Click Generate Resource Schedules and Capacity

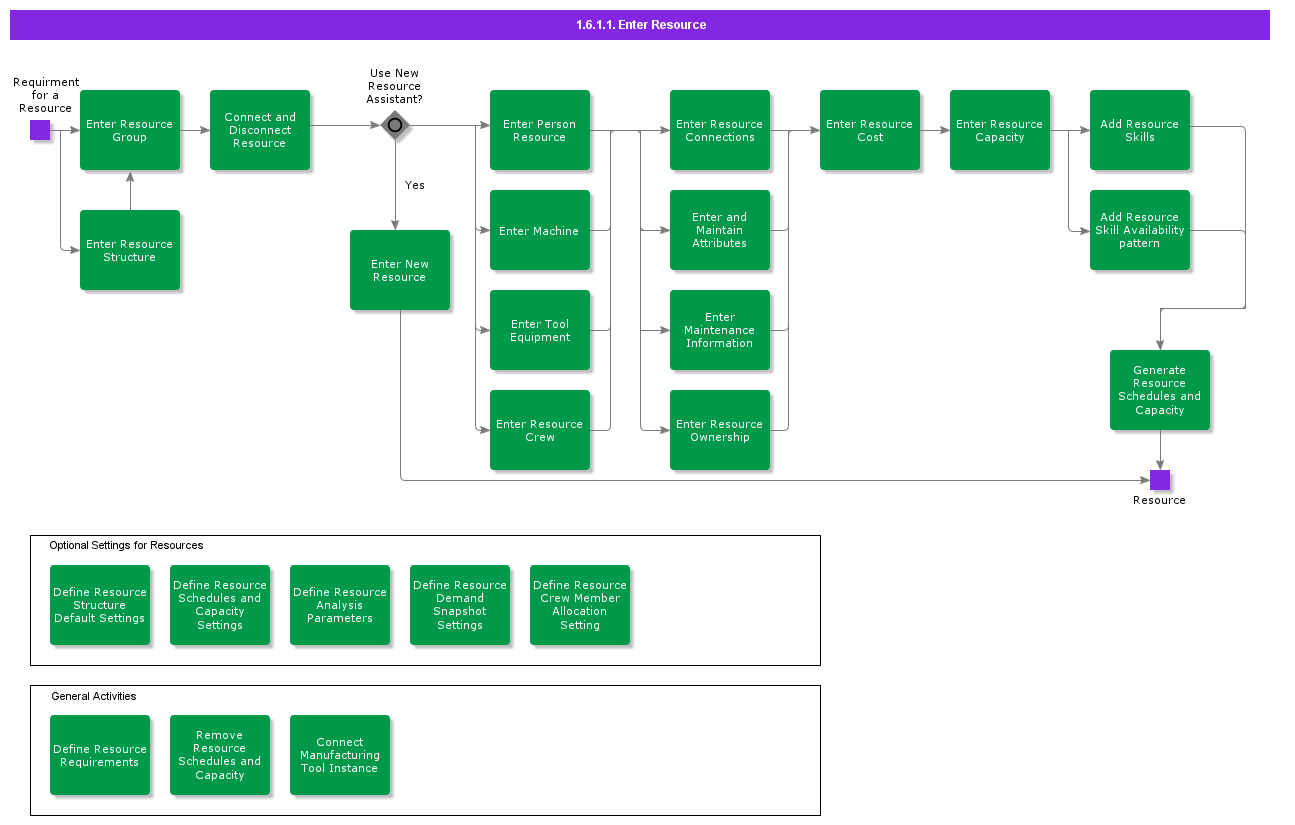pos(1160,390)
